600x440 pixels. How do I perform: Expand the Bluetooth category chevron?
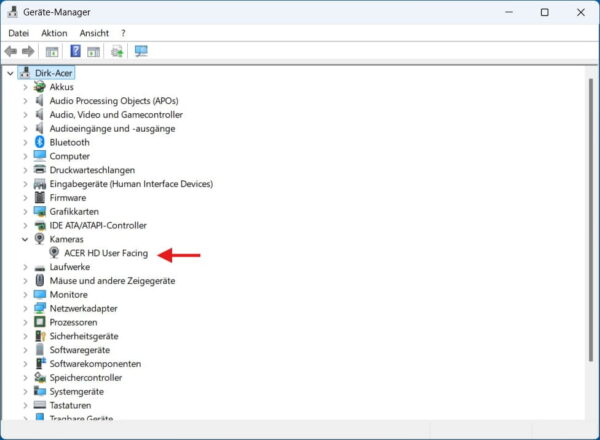coord(25,142)
